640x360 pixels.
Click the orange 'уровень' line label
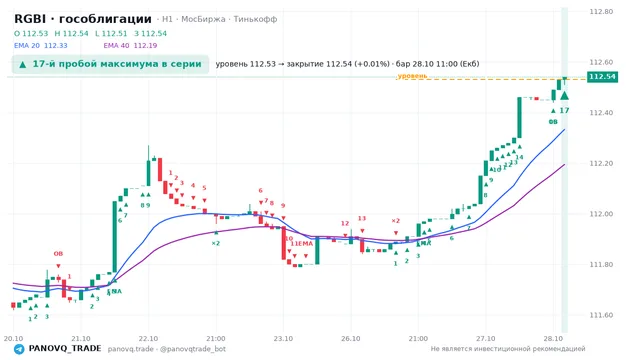412,76
